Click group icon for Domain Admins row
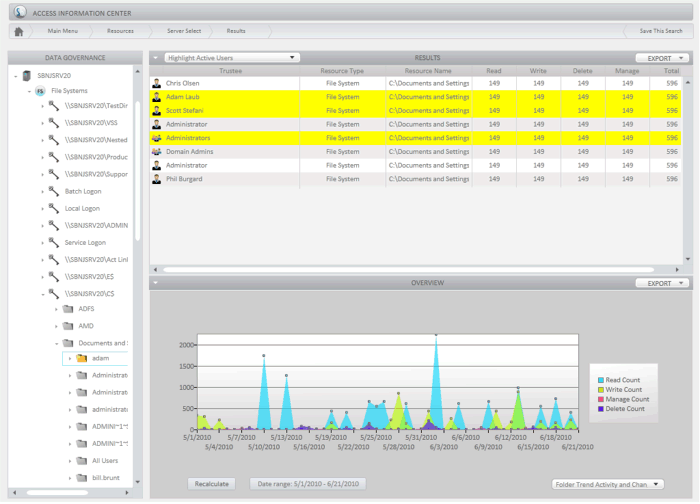Image resolution: width=700 pixels, height=504 pixels. pyautogui.click(x=157, y=152)
